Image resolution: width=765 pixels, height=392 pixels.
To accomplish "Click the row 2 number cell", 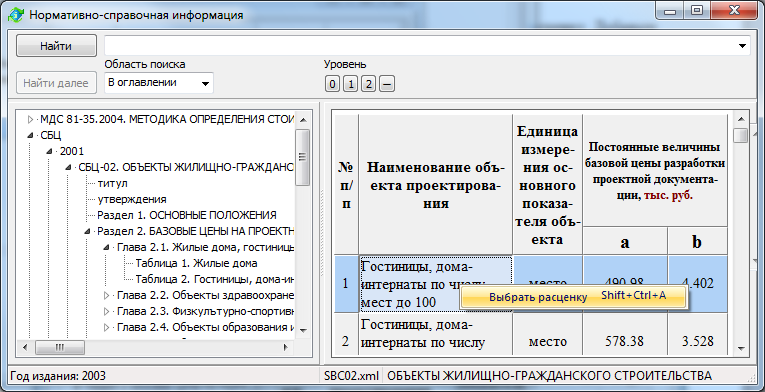I will (346, 335).
